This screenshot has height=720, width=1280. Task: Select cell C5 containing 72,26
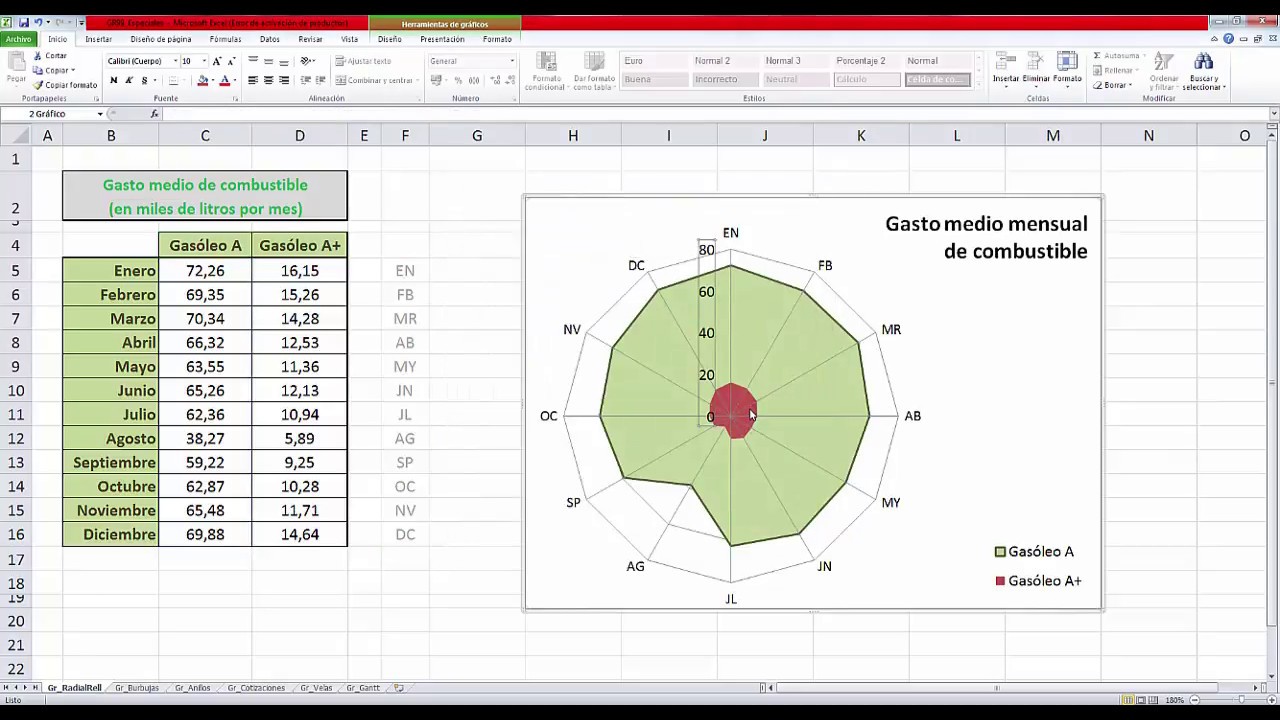pos(205,271)
